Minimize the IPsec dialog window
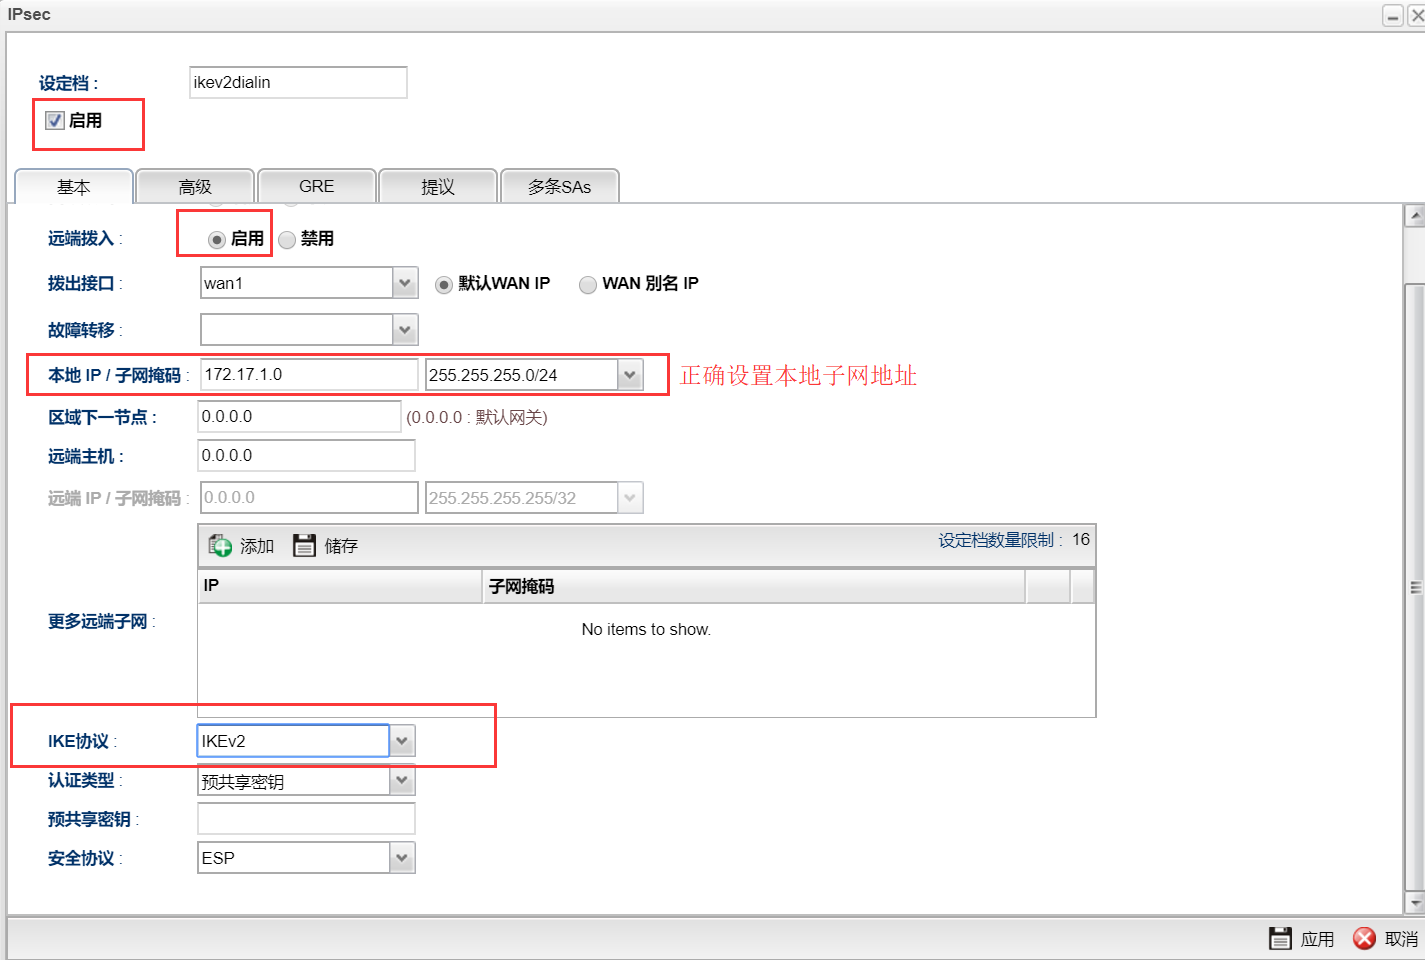This screenshot has height=960, width=1425. [1393, 16]
